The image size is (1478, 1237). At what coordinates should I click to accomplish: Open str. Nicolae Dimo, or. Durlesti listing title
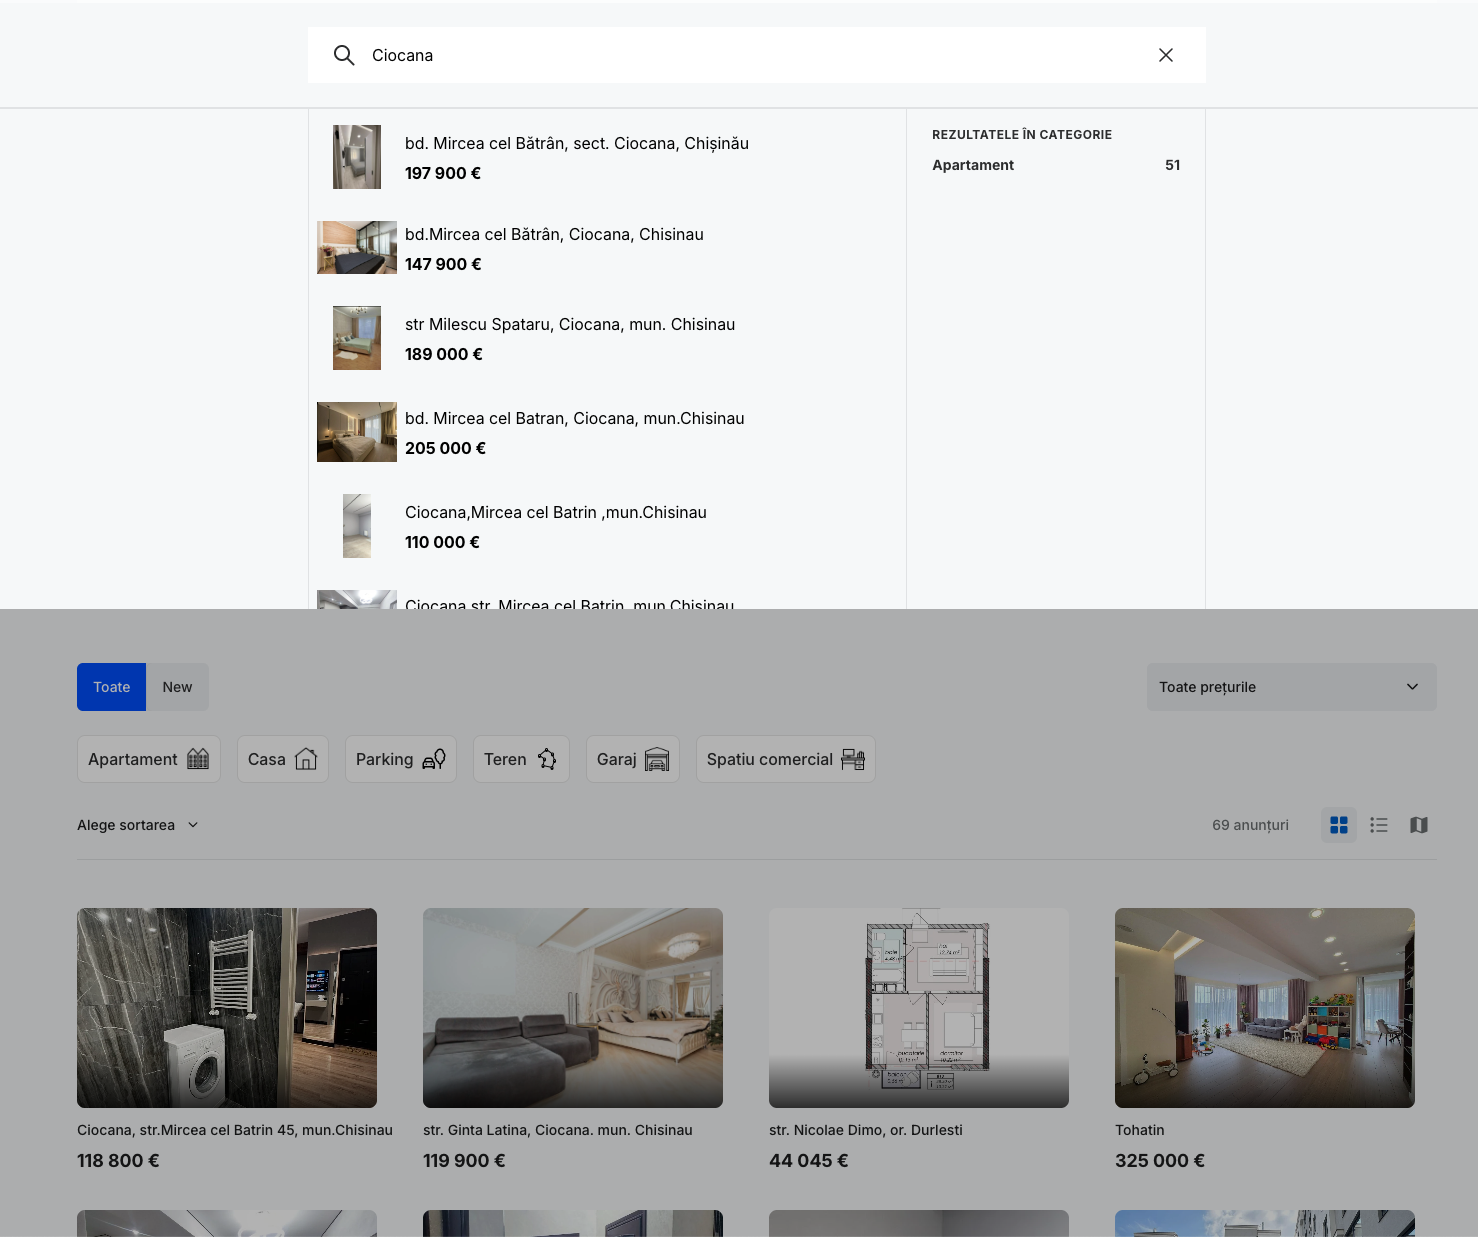[x=866, y=1130]
